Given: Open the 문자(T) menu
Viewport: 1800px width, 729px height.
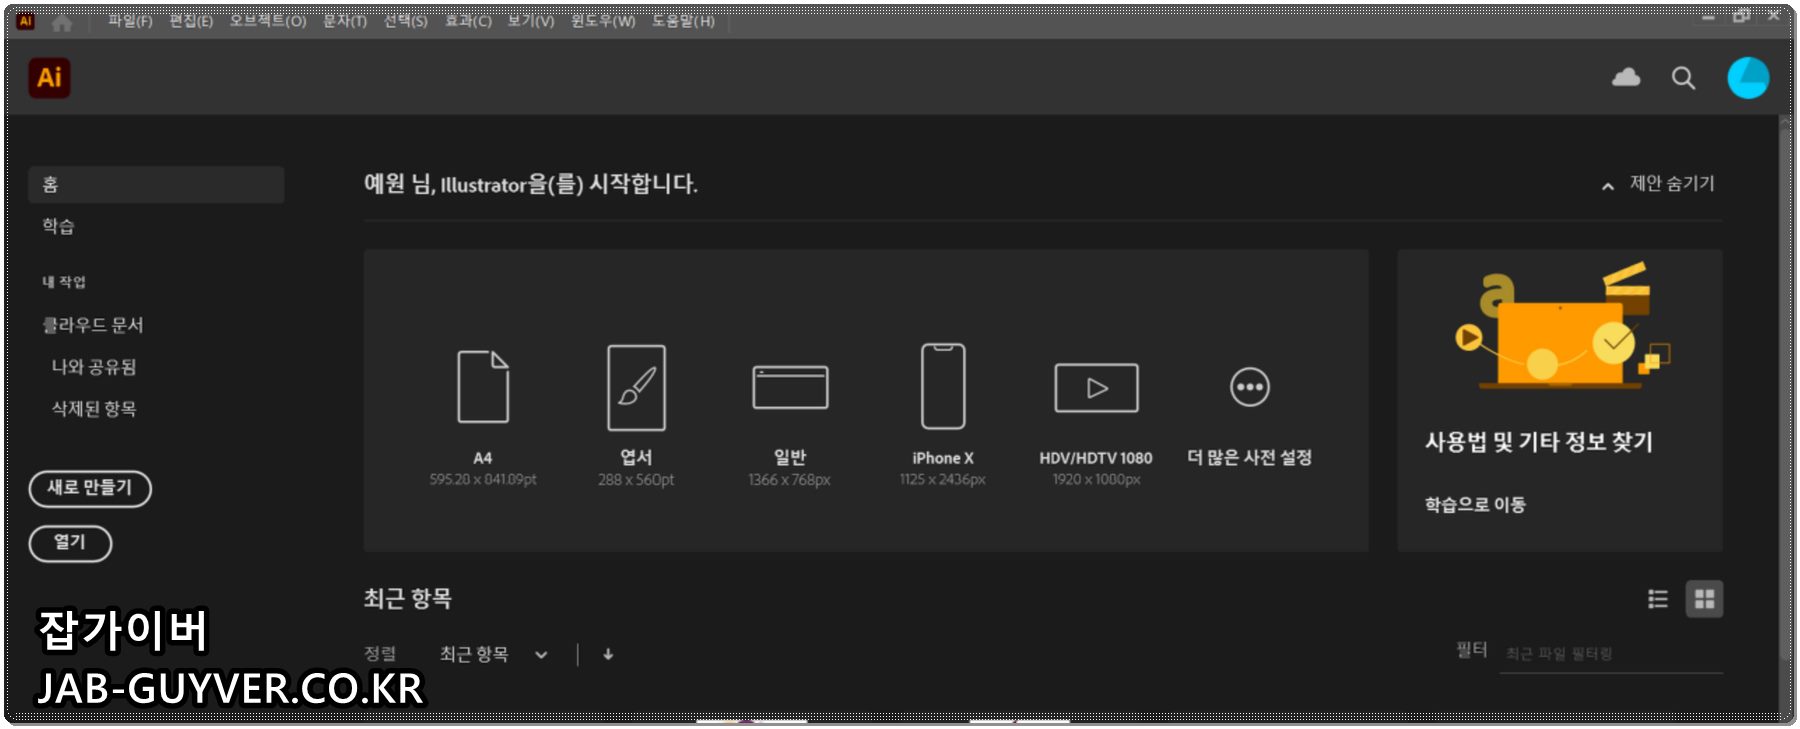Looking at the screenshot, I should click(x=345, y=21).
